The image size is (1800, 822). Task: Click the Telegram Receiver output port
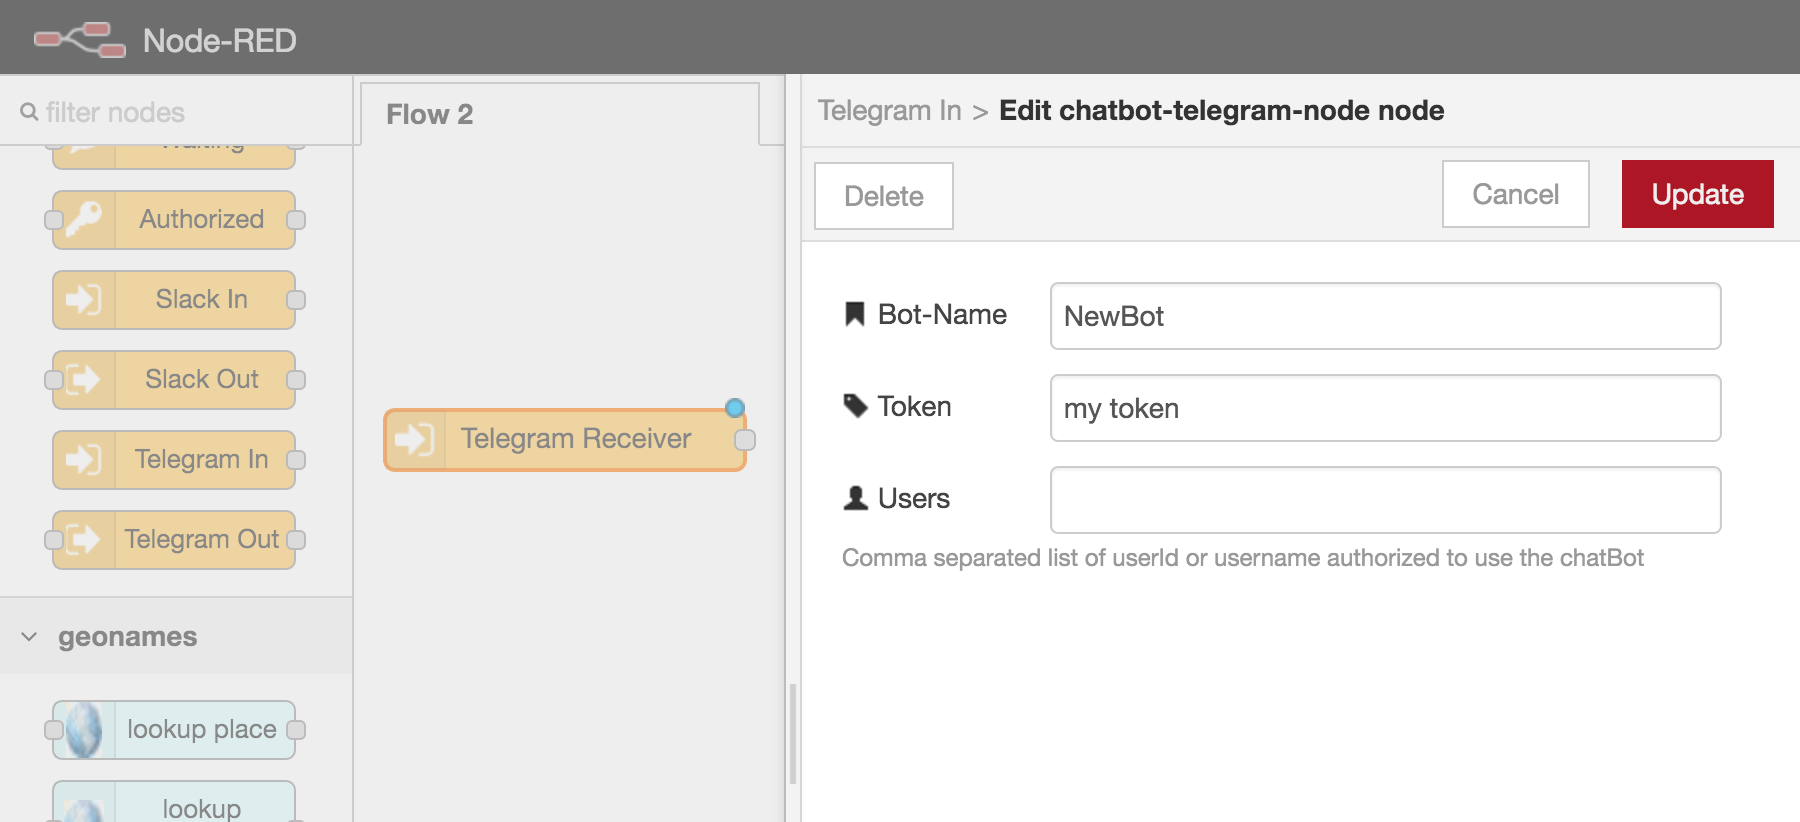click(745, 440)
